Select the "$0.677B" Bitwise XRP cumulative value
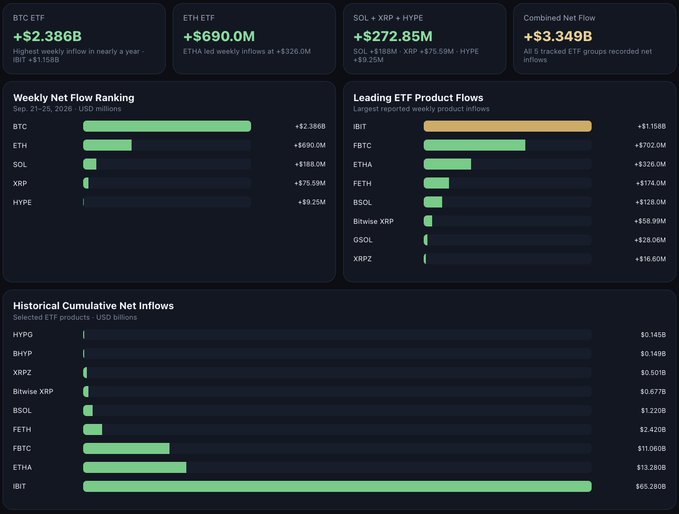Screen dimensions: 679x514 click(x=653, y=391)
